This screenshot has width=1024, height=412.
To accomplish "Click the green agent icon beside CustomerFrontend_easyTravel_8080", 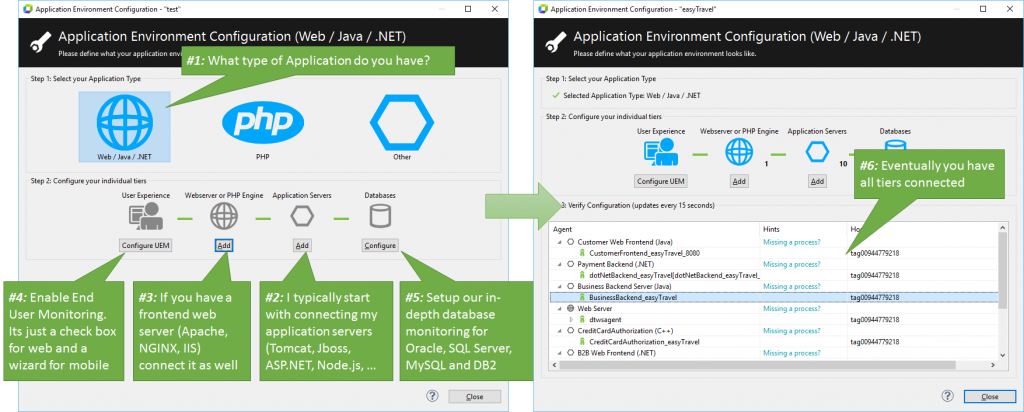I will pos(582,253).
